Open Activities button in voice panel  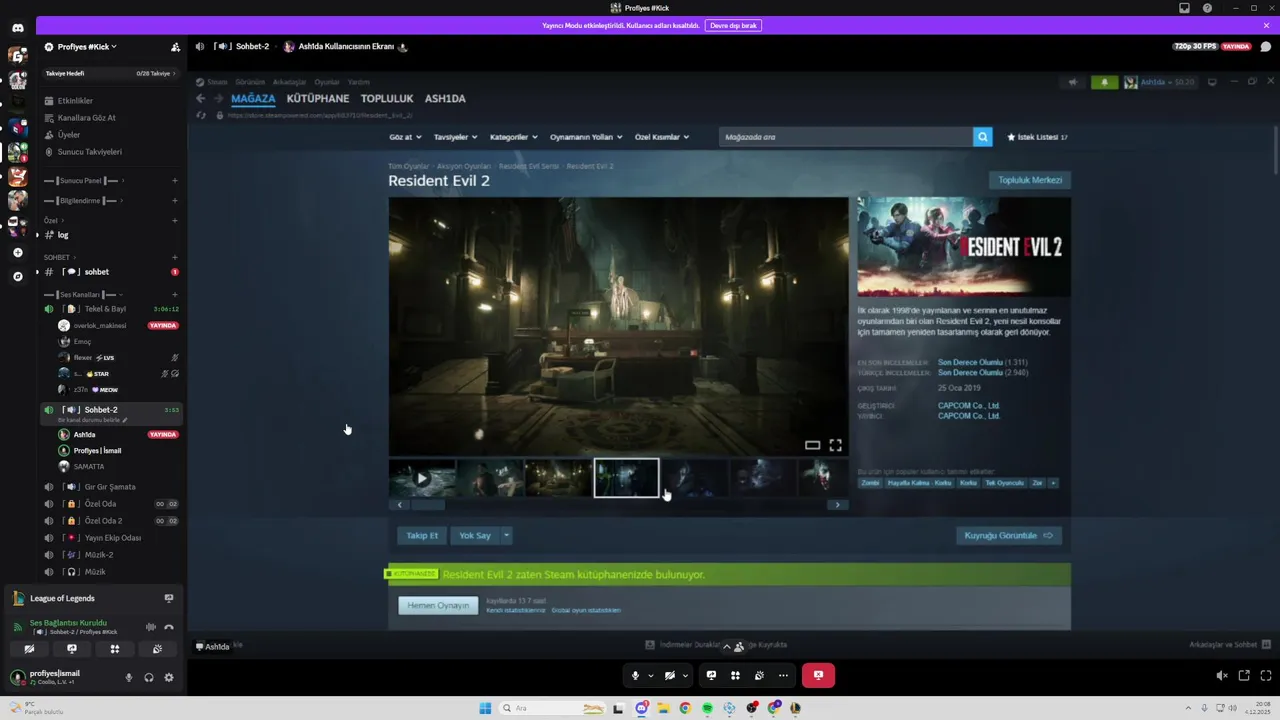point(114,649)
